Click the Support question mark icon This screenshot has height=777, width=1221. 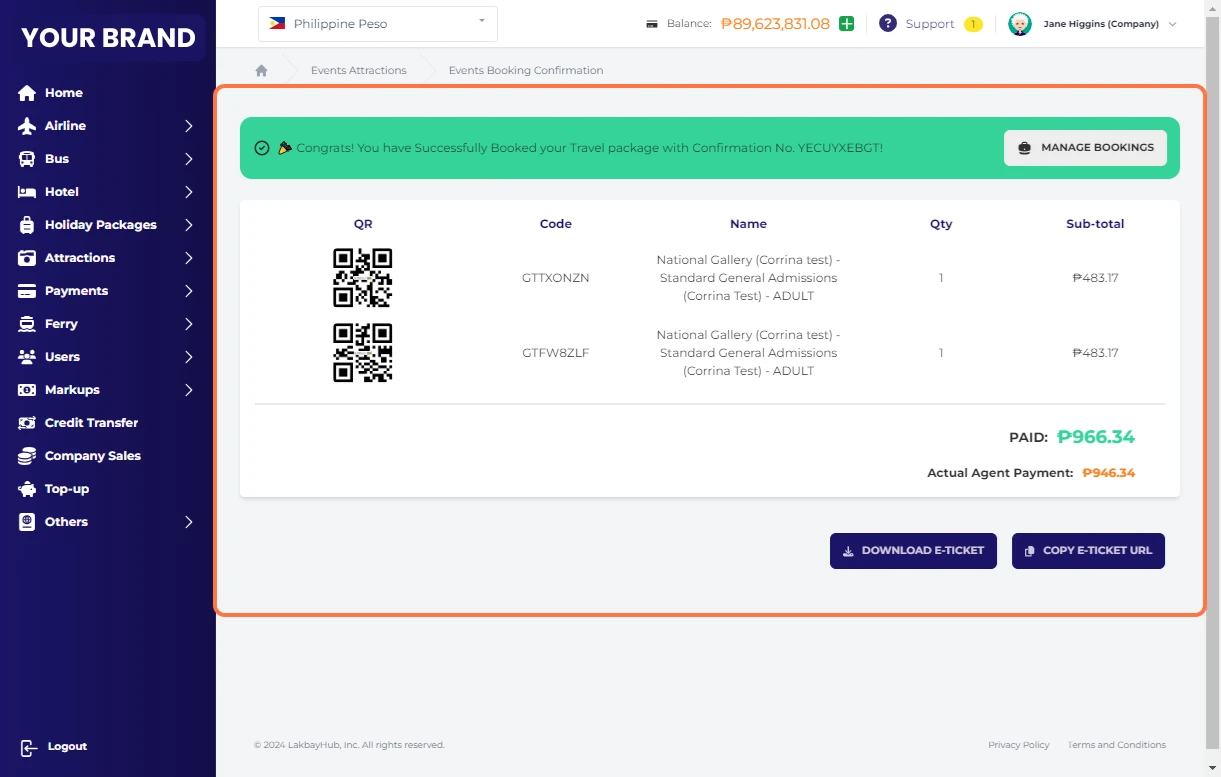click(x=887, y=24)
